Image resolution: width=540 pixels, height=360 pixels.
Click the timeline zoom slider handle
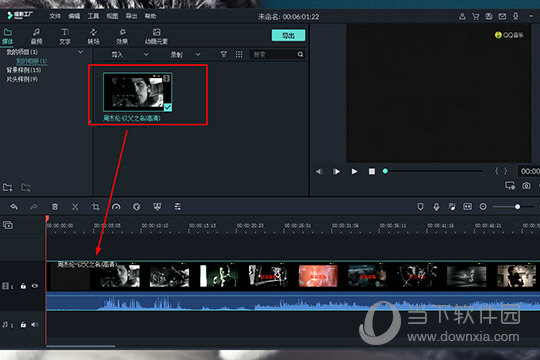click(x=517, y=207)
